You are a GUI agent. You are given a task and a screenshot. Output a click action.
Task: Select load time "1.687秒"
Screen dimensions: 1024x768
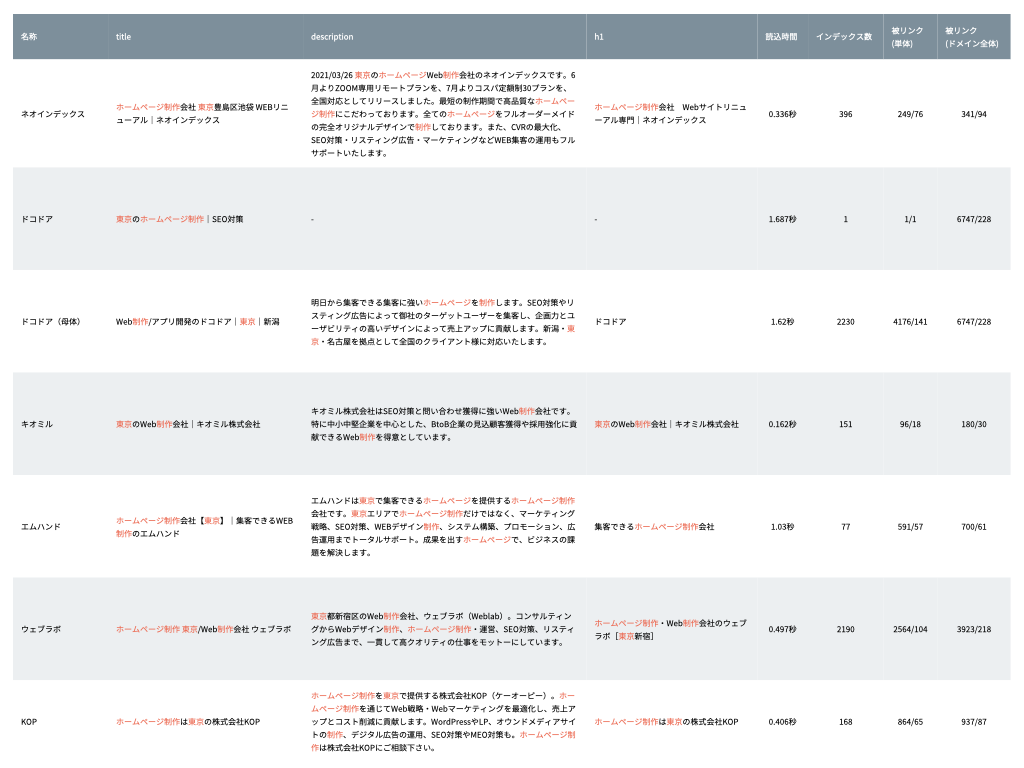tap(782, 219)
